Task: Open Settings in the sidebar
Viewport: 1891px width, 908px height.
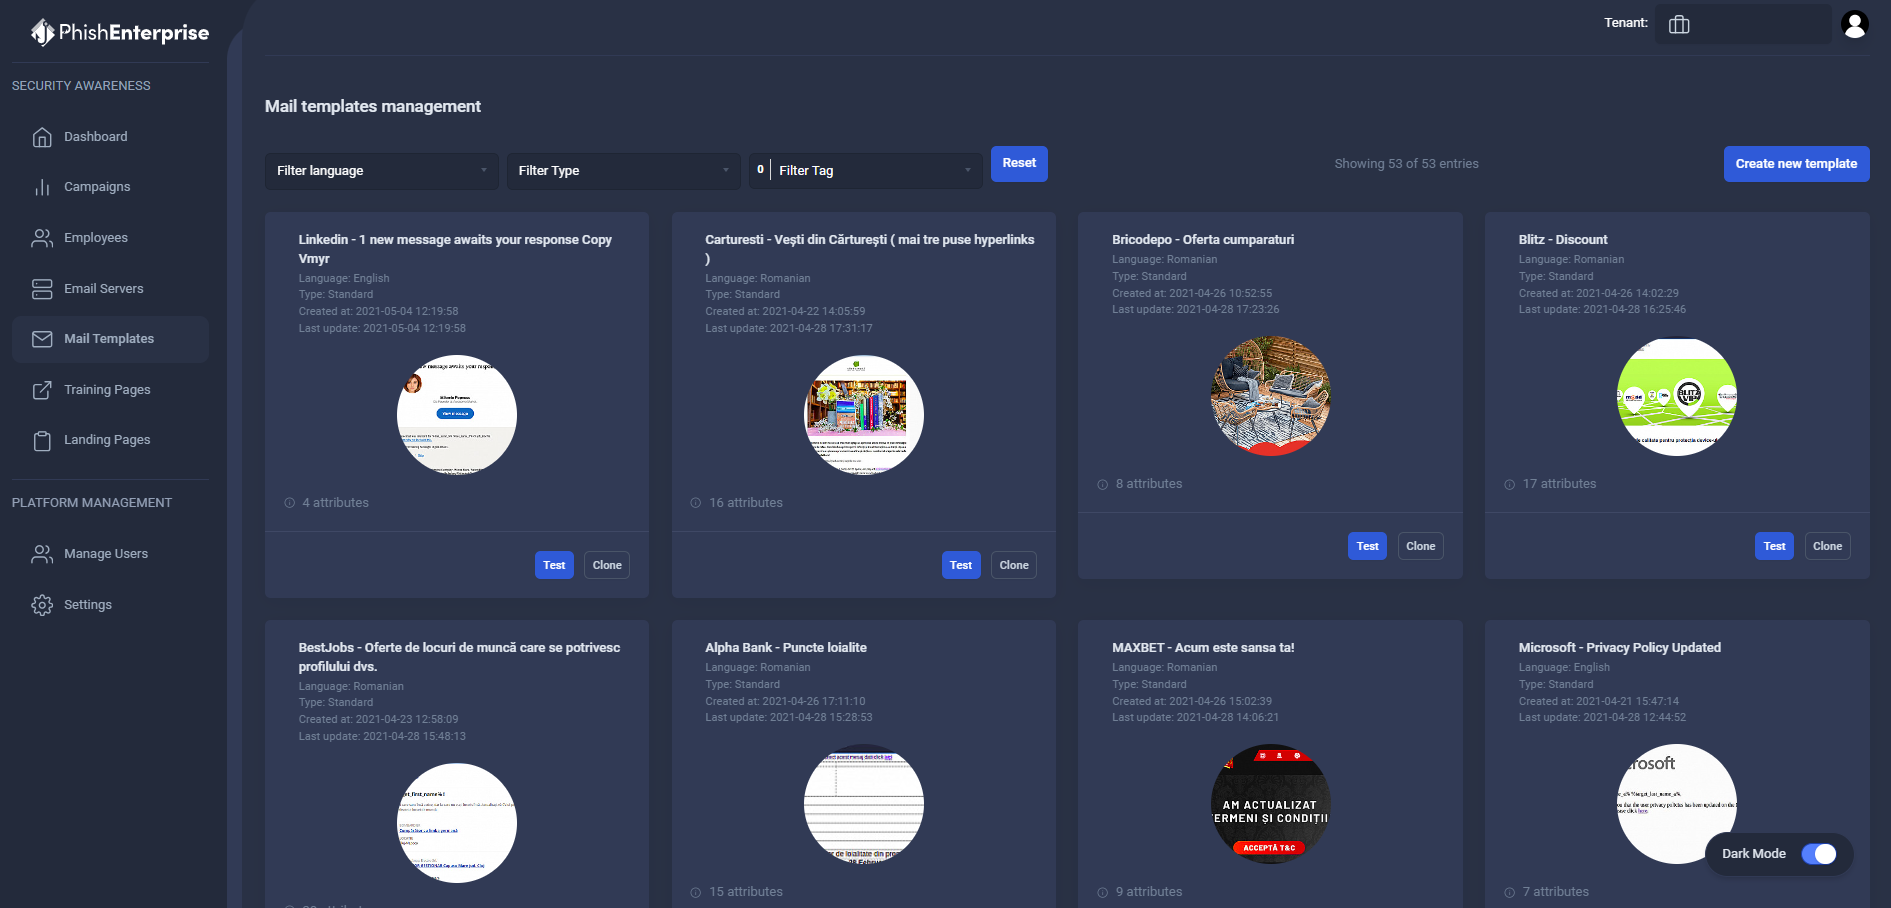Action: pyautogui.click(x=110, y=605)
